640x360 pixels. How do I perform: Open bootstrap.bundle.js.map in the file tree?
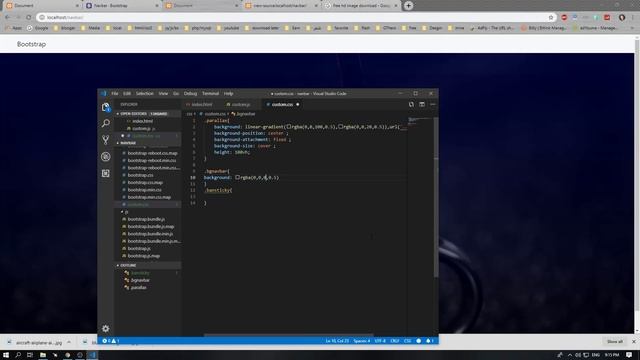click(151, 227)
